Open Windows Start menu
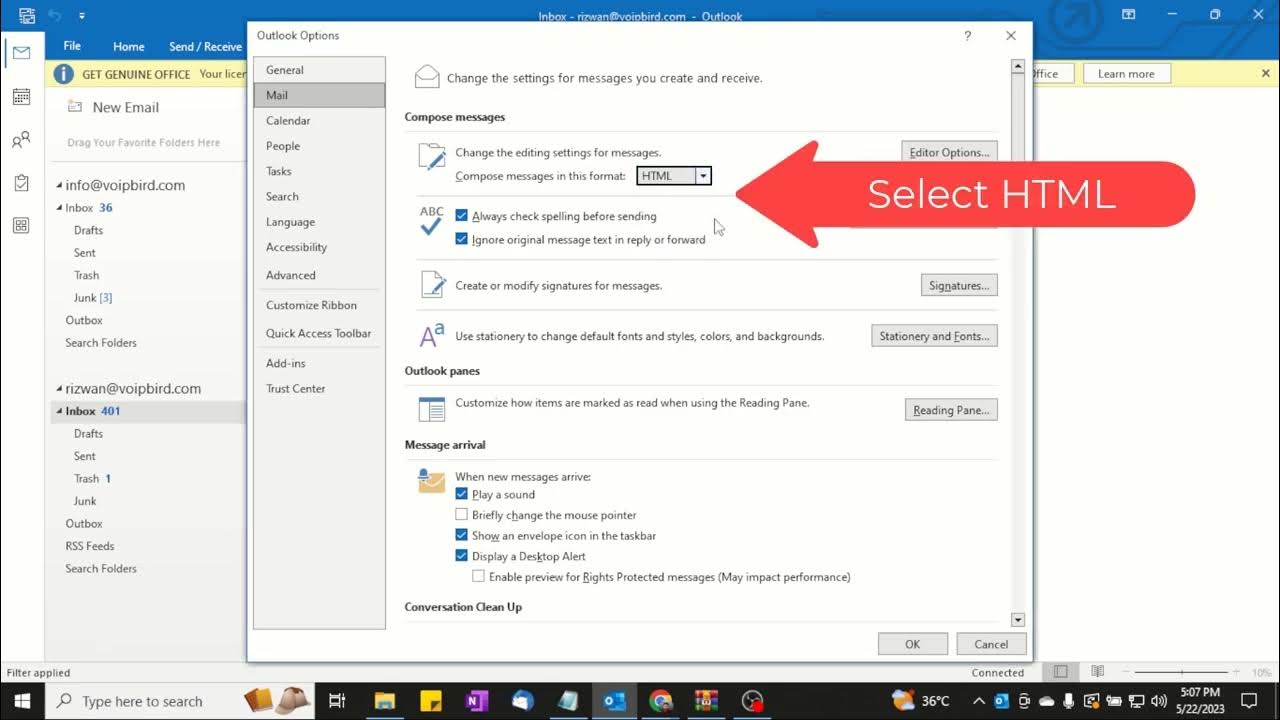The width and height of the screenshot is (1280, 720). point(22,701)
